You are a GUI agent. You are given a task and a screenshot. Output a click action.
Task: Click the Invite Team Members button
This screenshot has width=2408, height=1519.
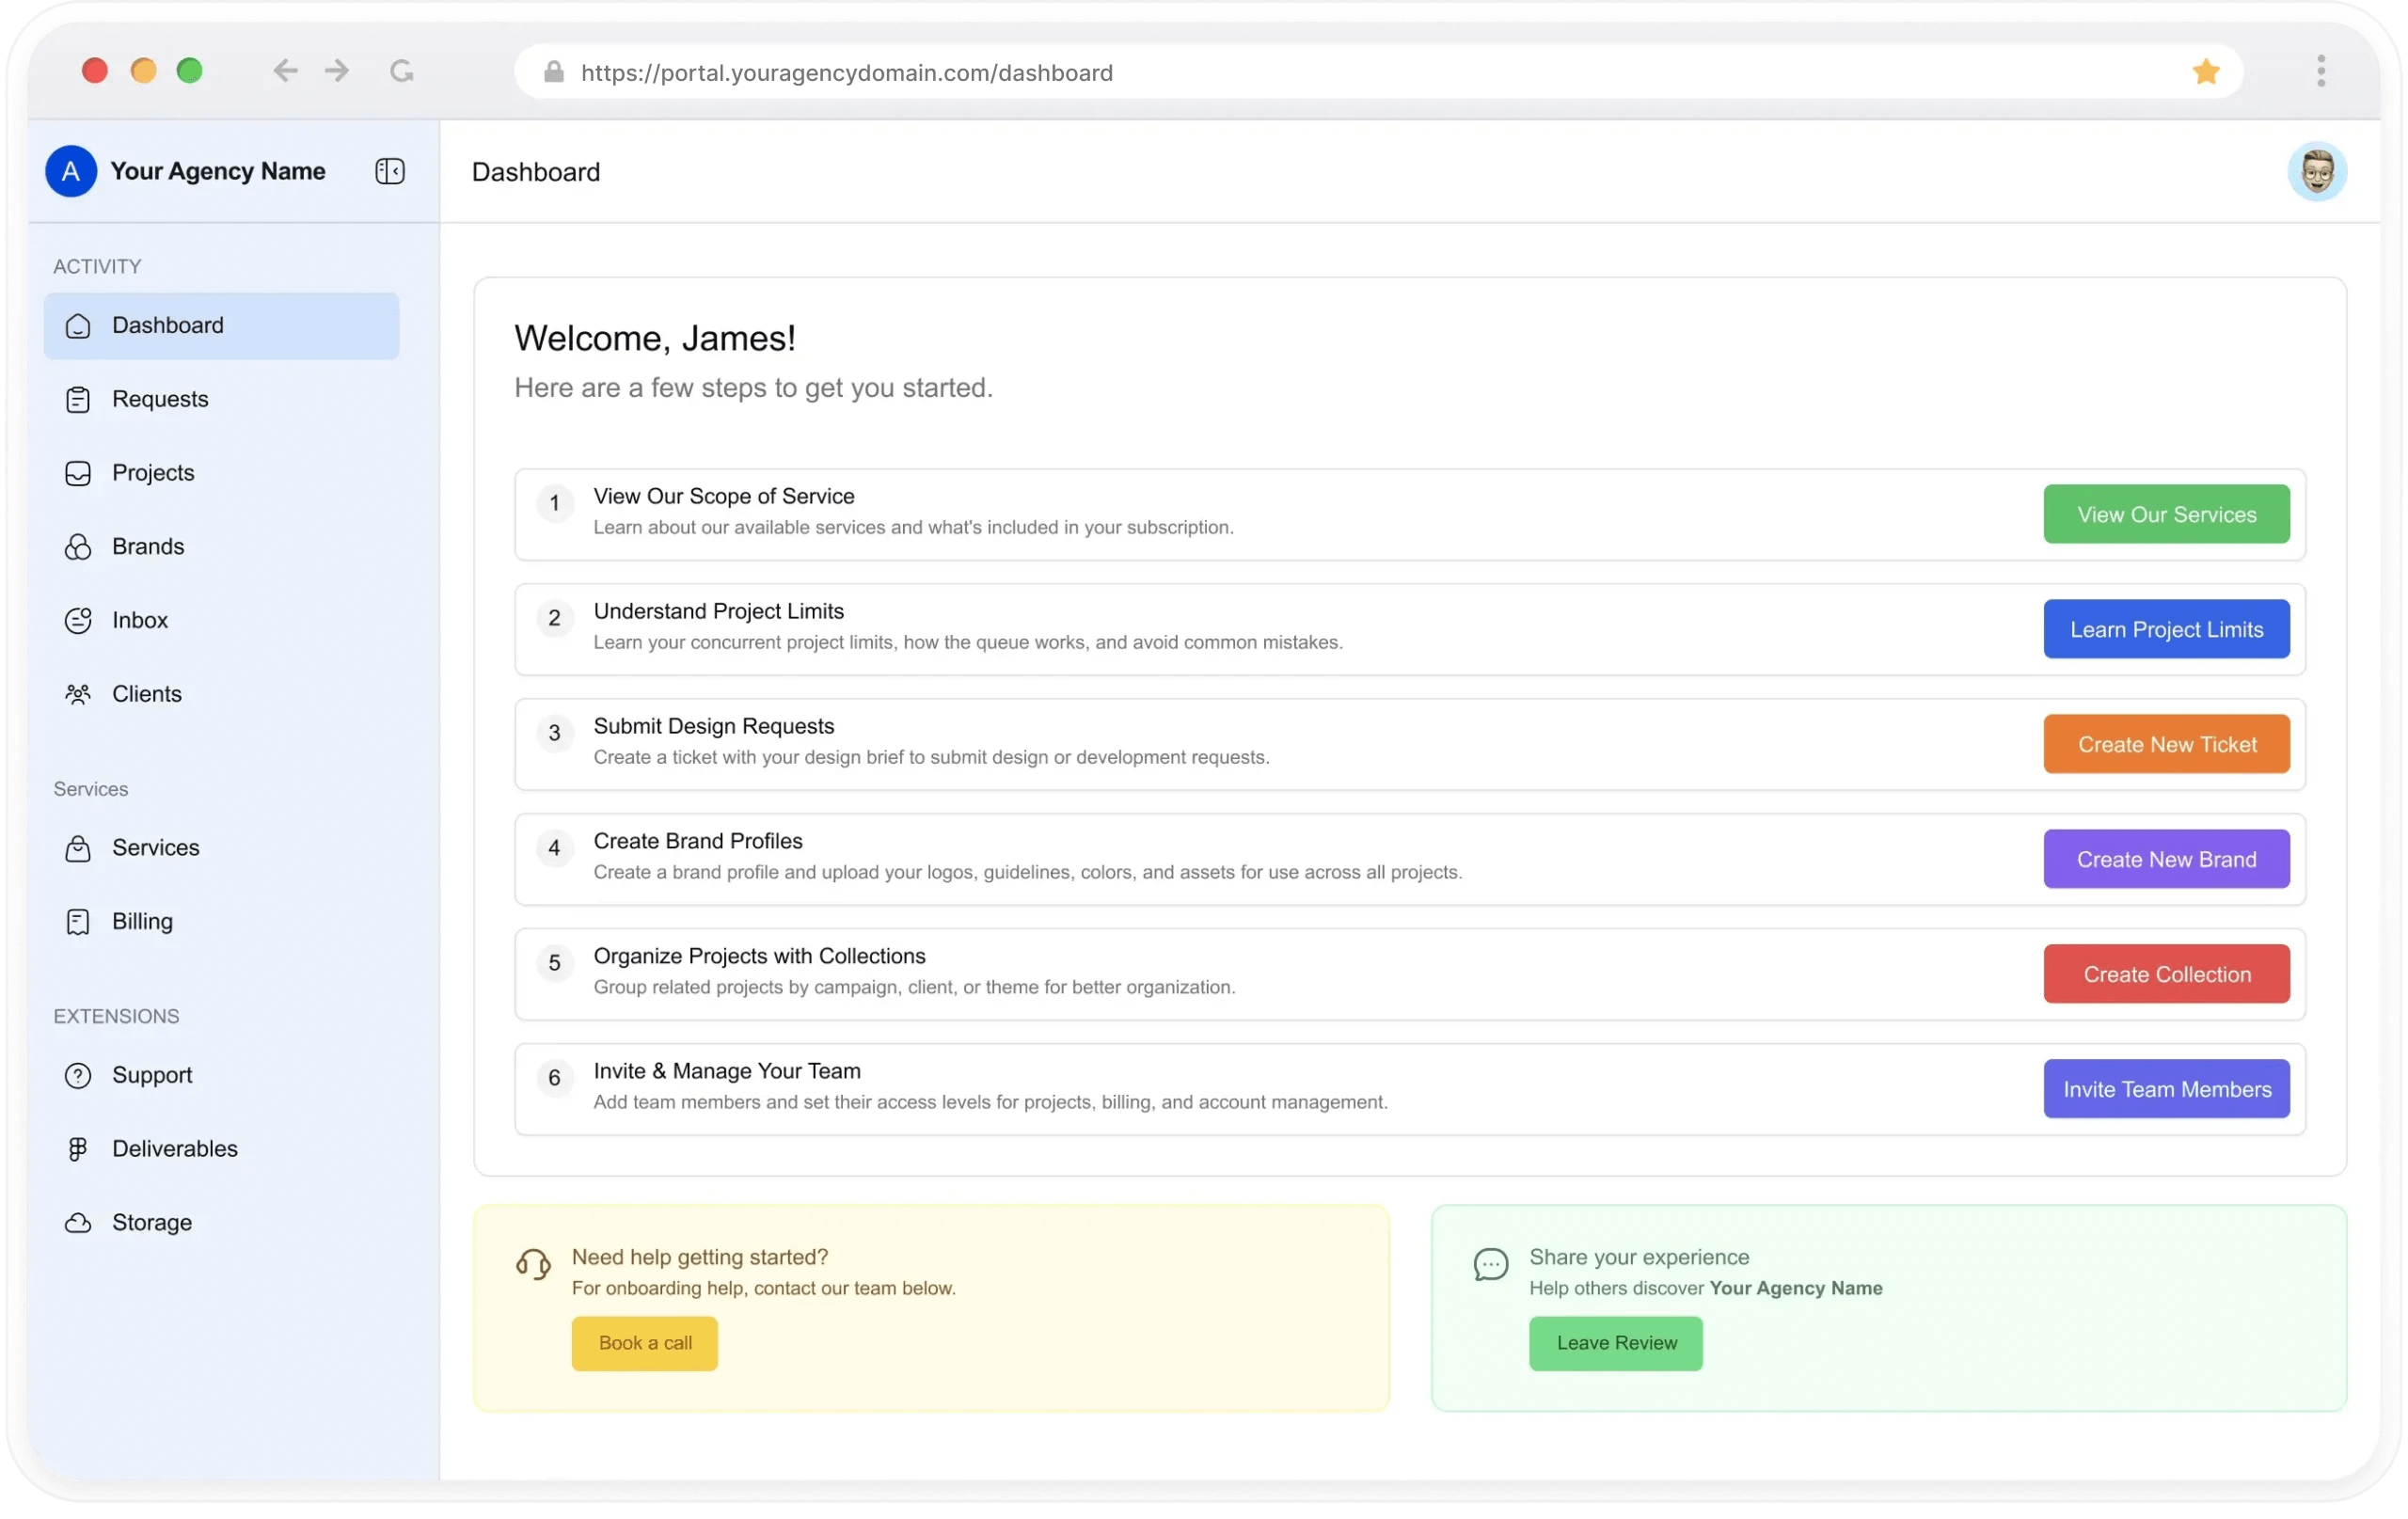2166,1089
